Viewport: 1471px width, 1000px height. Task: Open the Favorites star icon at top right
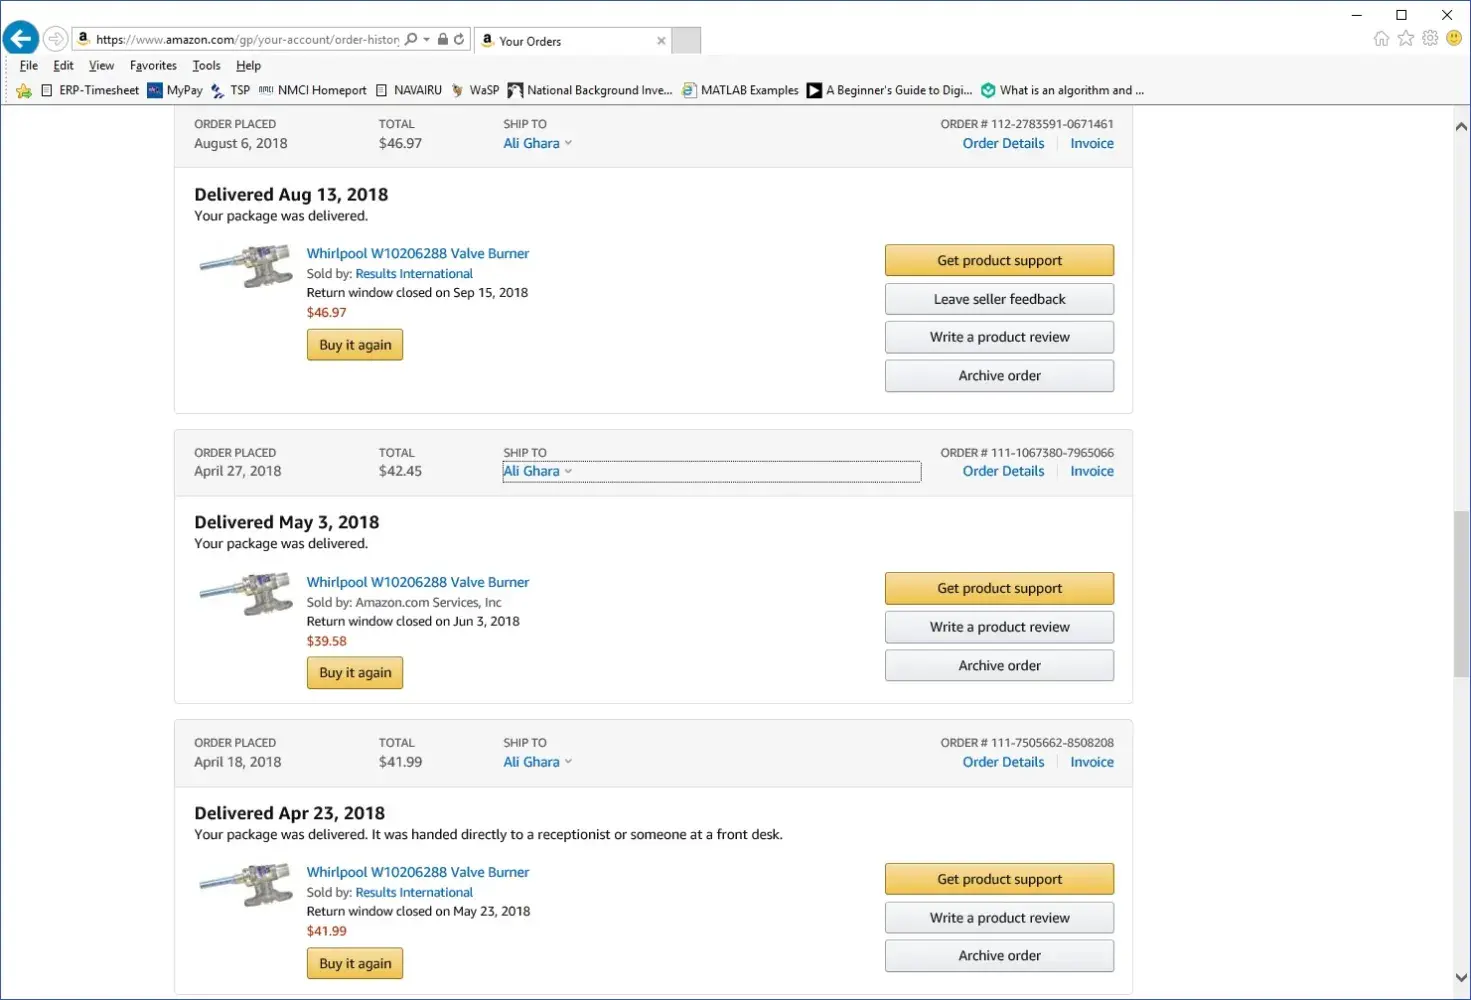[1406, 39]
